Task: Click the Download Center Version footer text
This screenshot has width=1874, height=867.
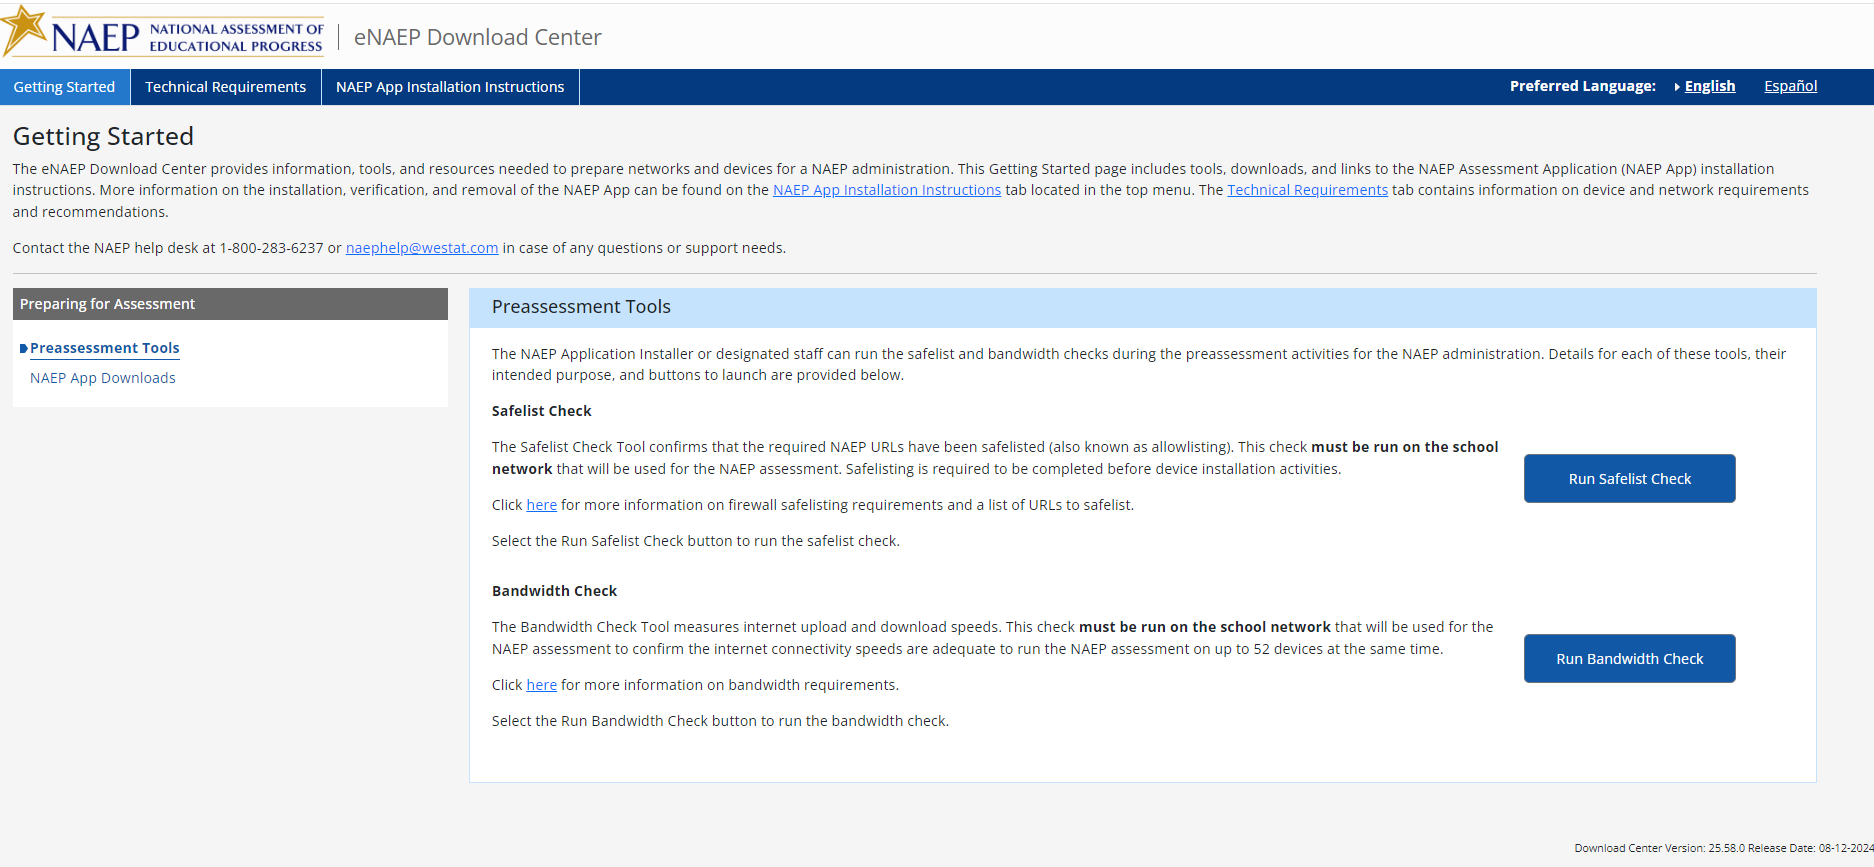Action: 1723,848
